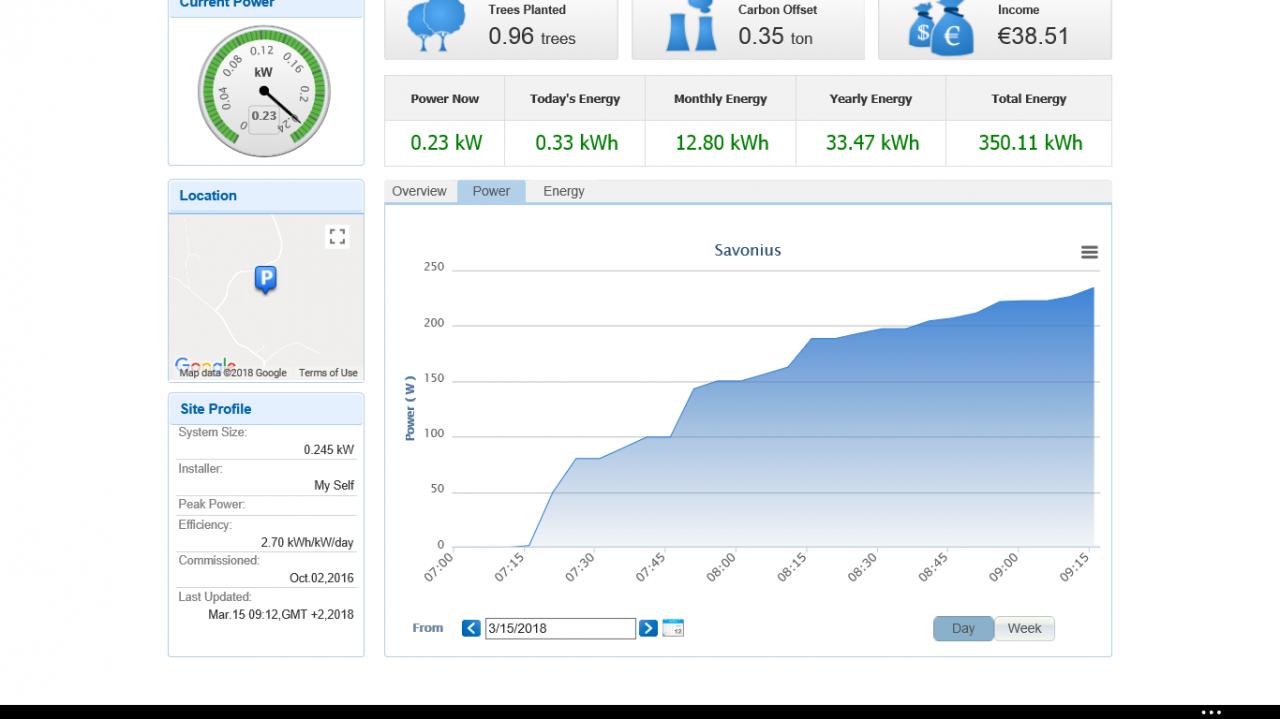1280x719 pixels.
Task: Open the calendar date picker icon
Action: (673, 628)
